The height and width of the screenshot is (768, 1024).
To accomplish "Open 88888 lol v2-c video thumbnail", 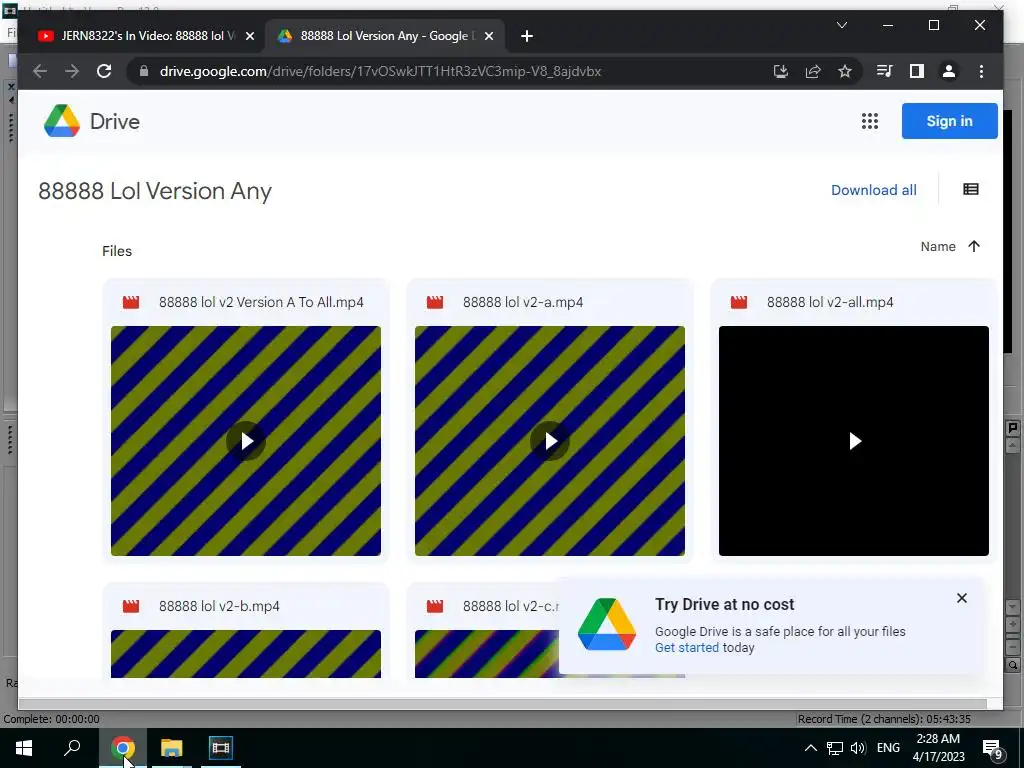I will pos(487,654).
